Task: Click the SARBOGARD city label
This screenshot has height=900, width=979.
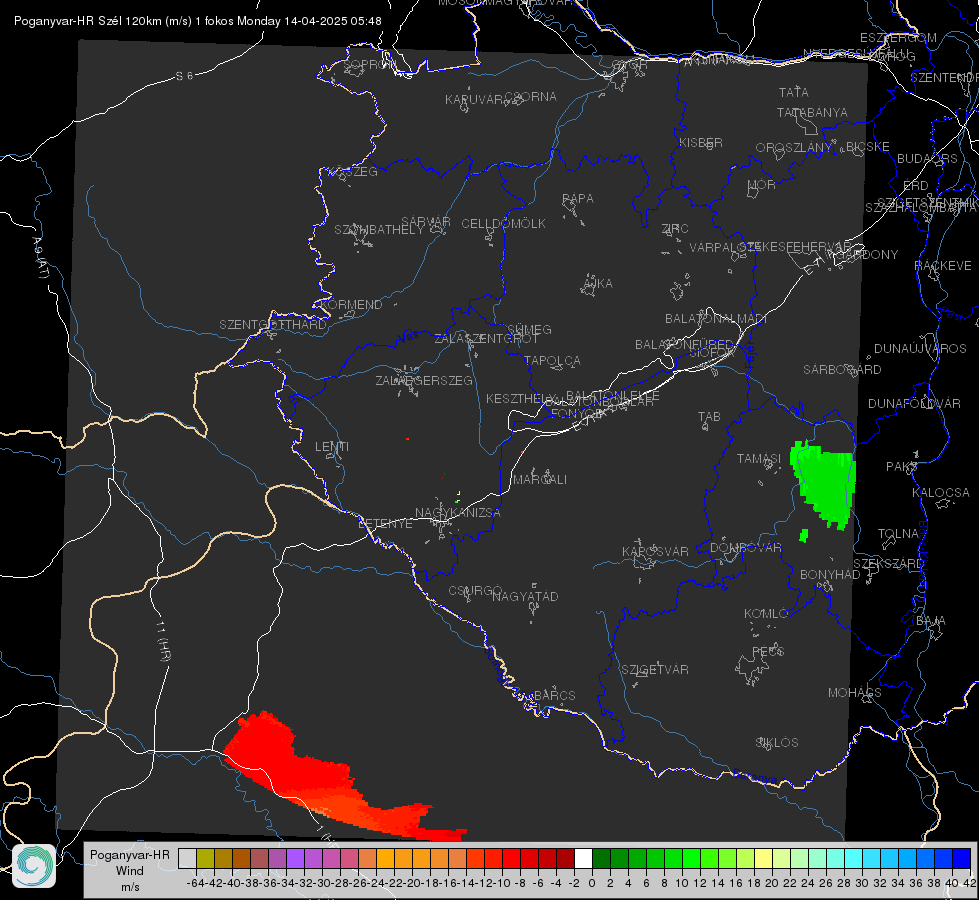Action: (842, 370)
